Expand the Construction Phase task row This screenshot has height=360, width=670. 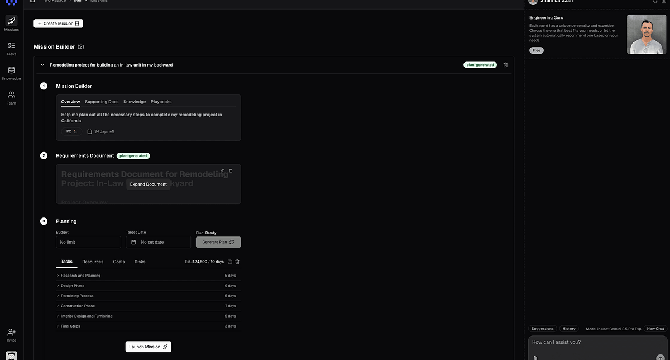point(147,306)
